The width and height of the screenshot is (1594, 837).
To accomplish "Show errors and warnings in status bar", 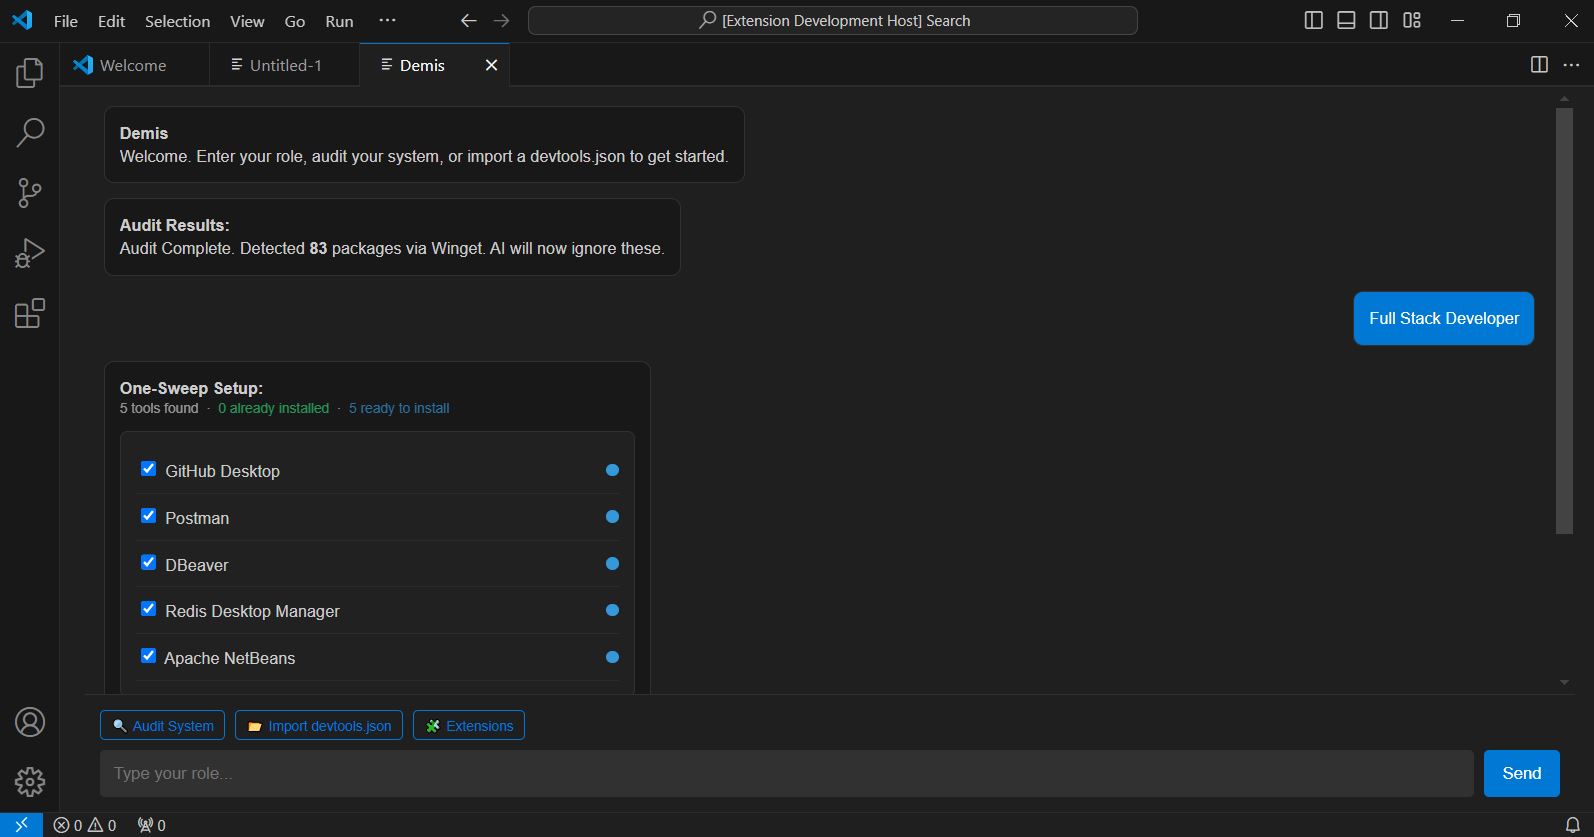I will (85, 825).
